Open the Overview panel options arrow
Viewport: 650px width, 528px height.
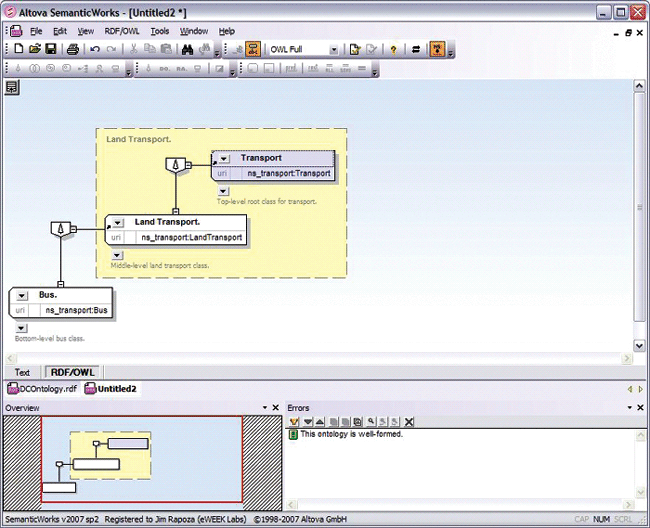pos(265,408)
